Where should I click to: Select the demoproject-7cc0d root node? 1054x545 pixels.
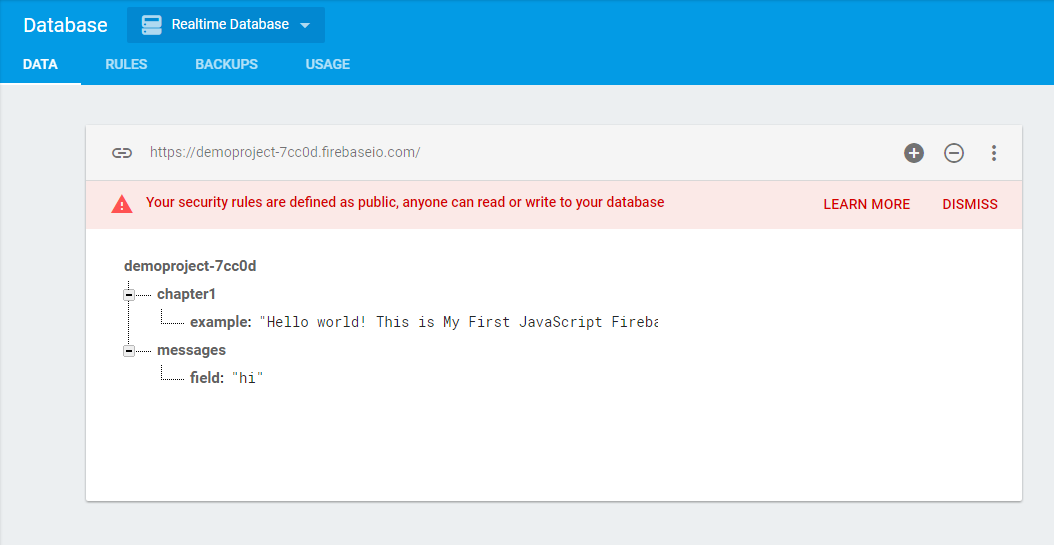pos(190,266)
